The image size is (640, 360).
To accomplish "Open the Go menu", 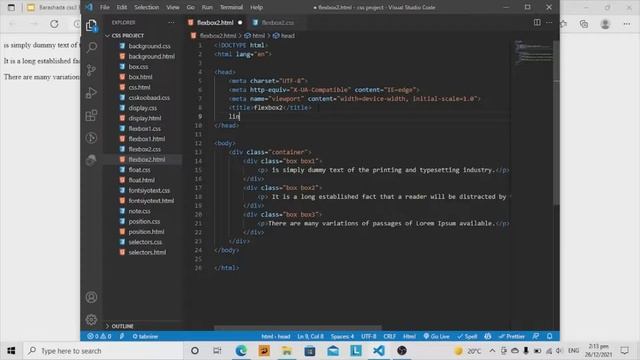I will coord(191,7).
